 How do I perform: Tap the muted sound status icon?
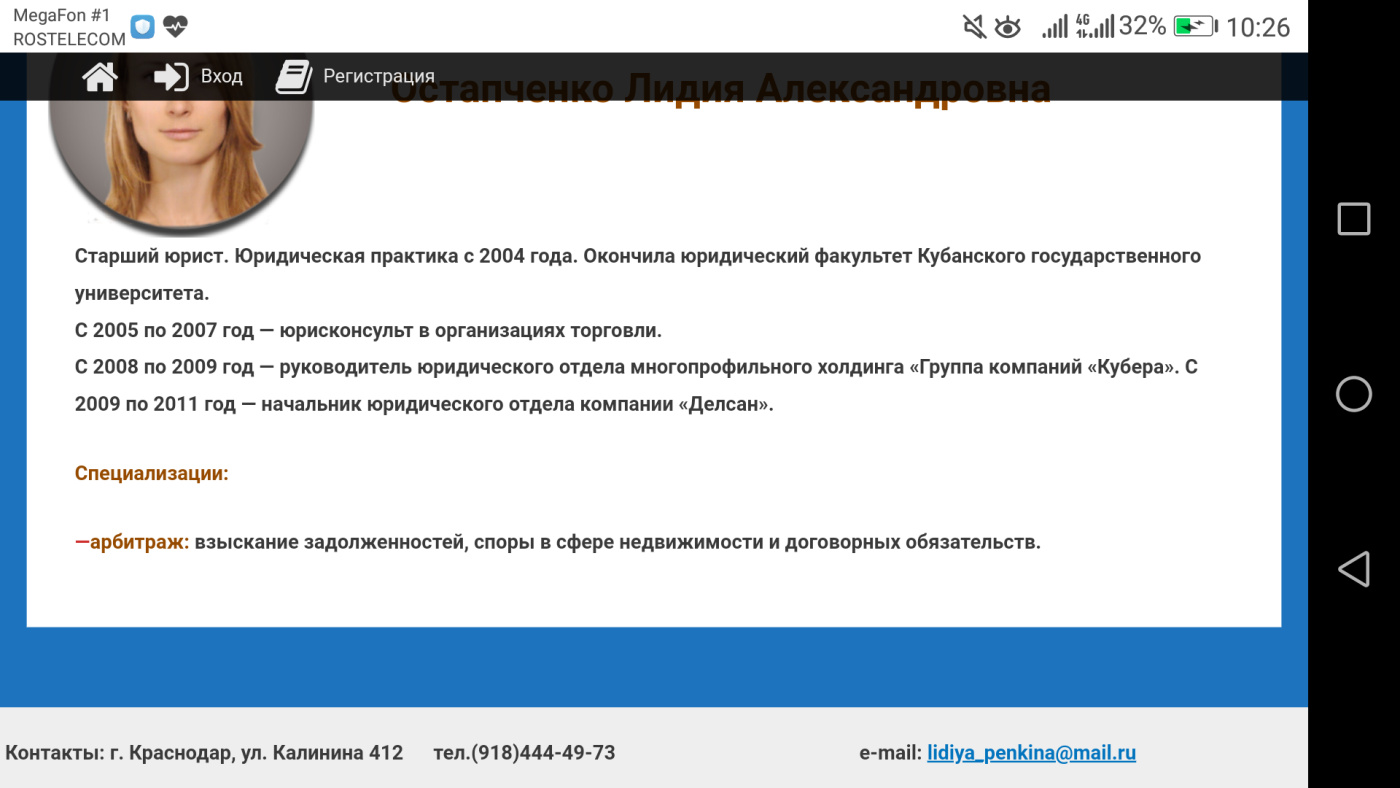(x=974, y=27)
